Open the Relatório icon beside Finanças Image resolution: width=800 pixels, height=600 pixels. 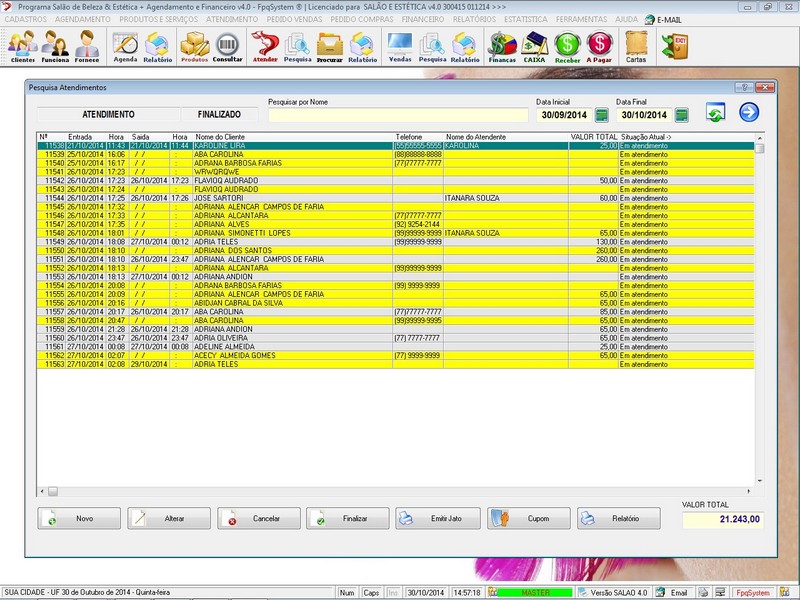[465, 46]
